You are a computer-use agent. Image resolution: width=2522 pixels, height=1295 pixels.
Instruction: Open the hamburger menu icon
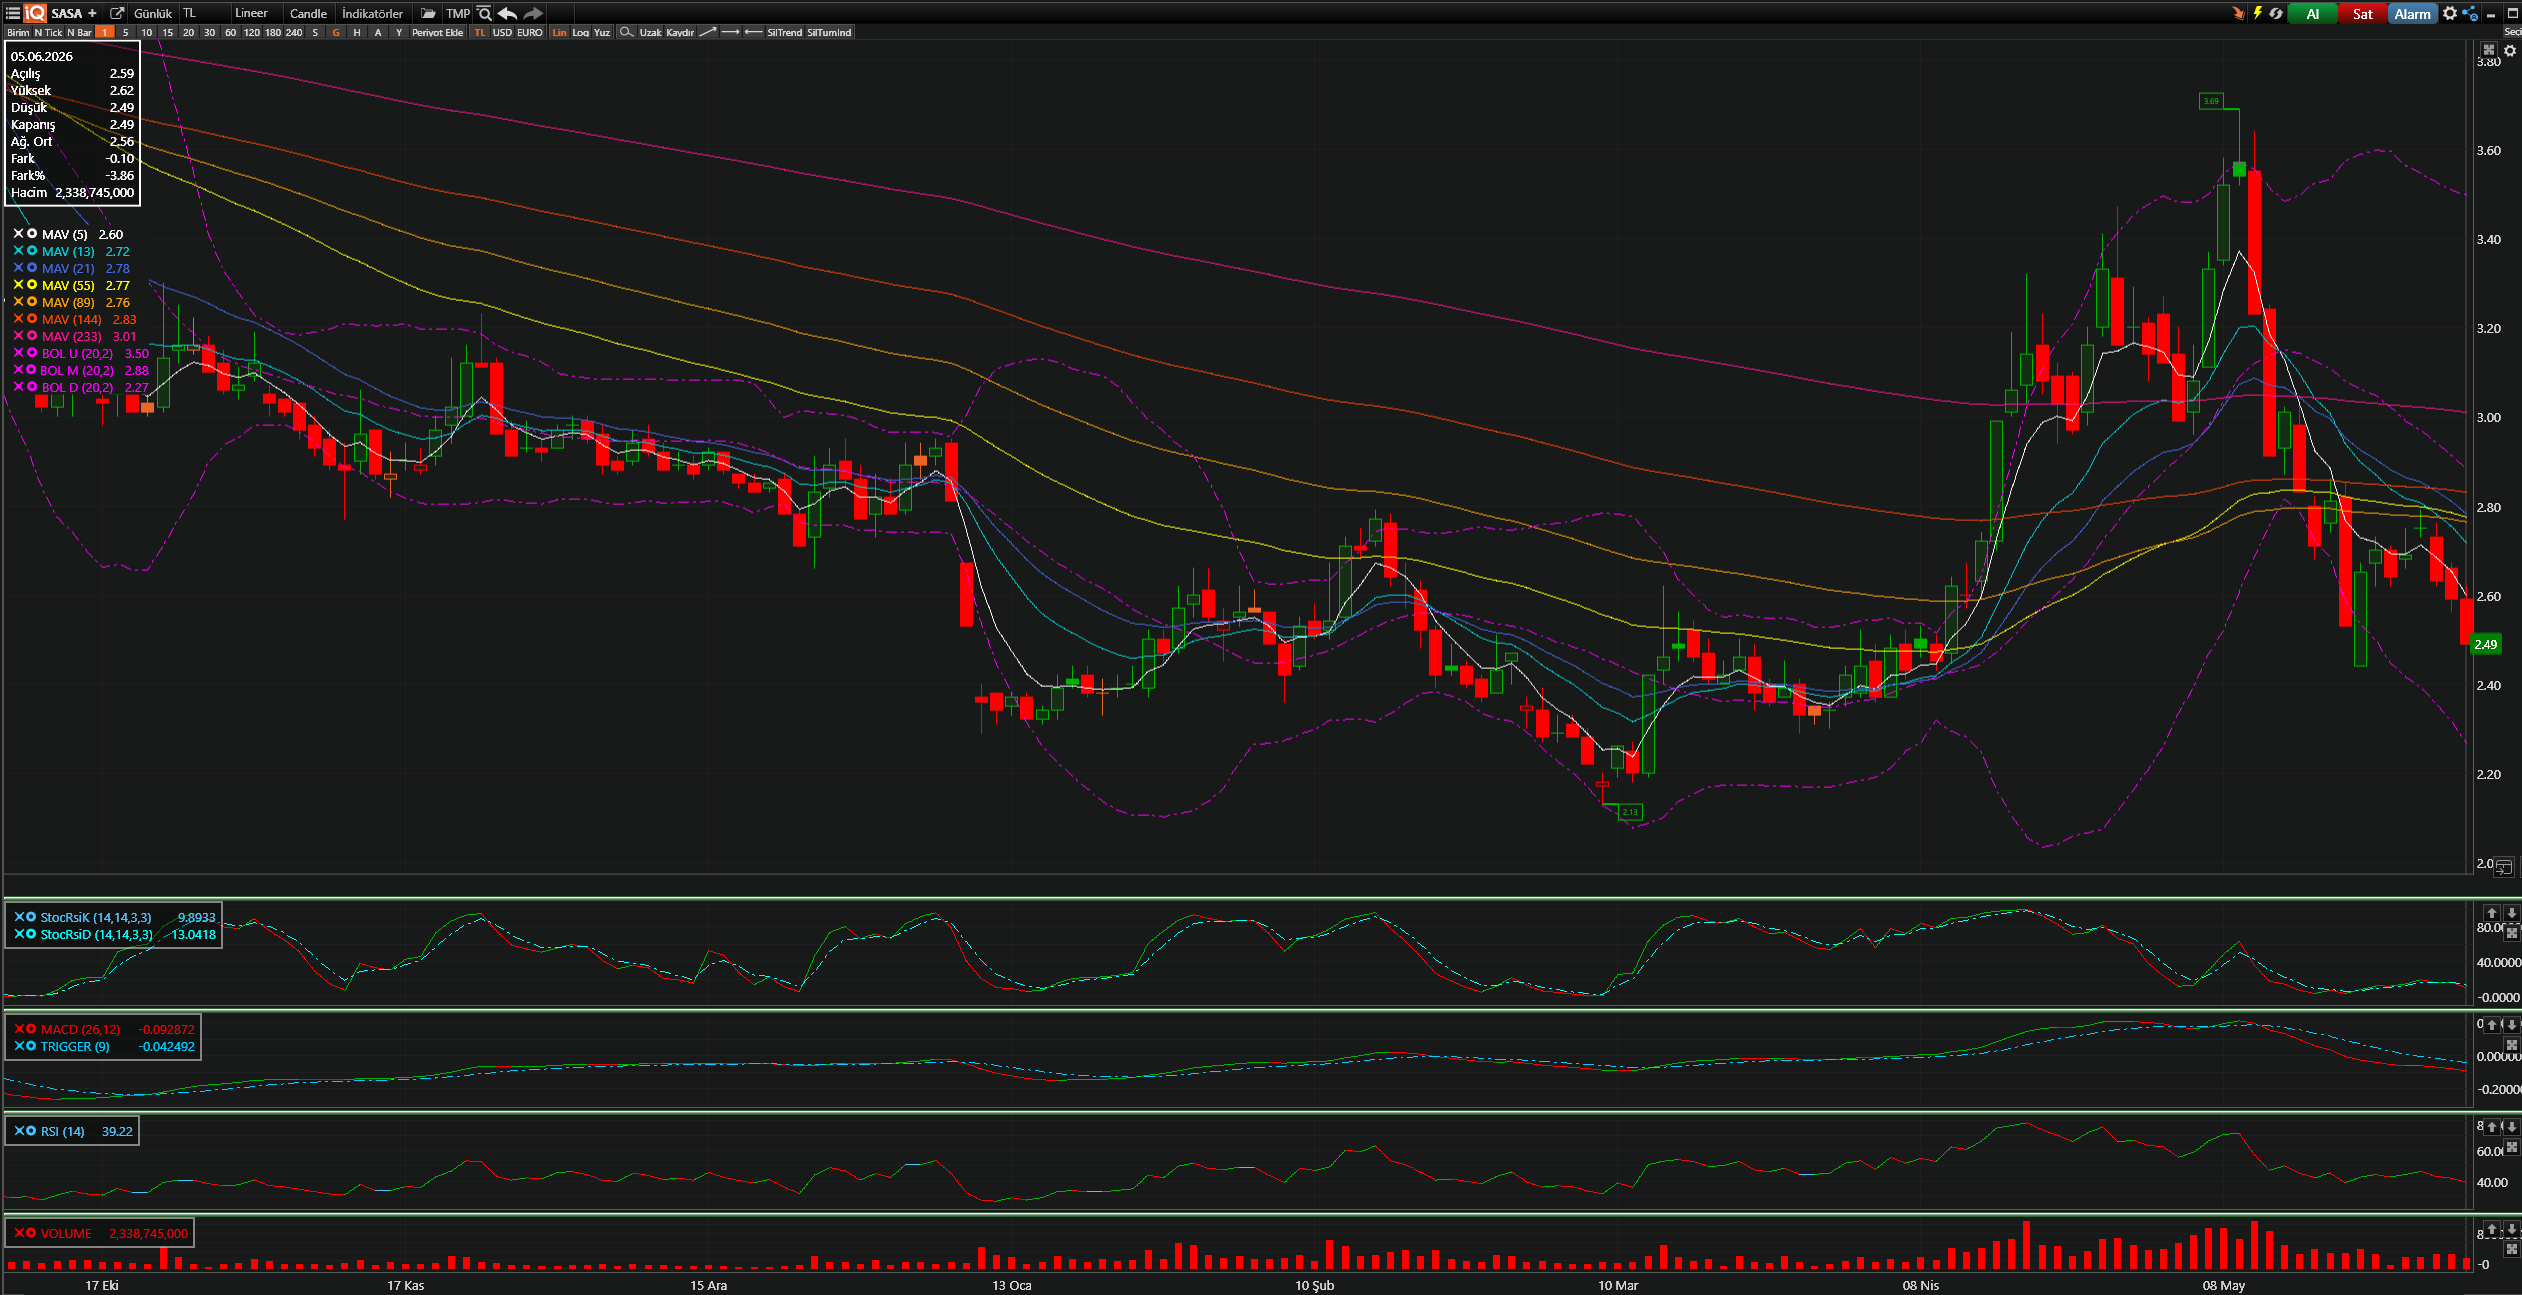(13, 13)
